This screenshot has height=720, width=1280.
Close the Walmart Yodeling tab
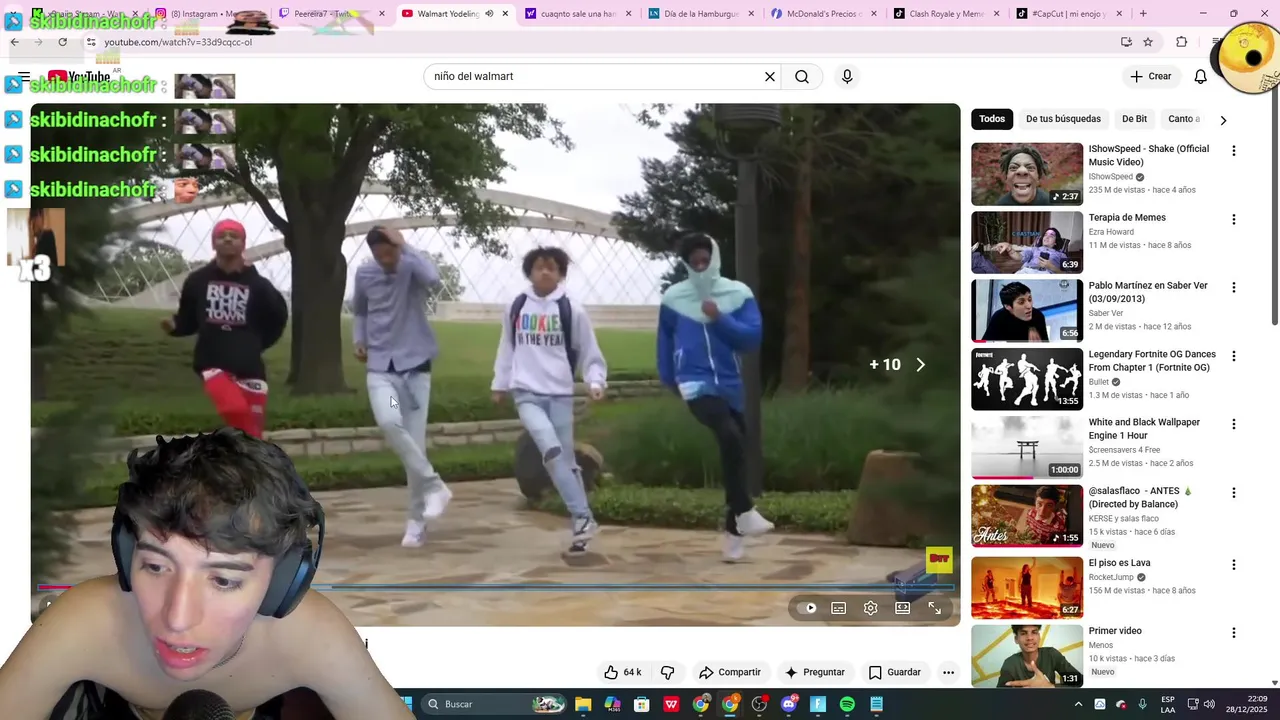point(505,14)
